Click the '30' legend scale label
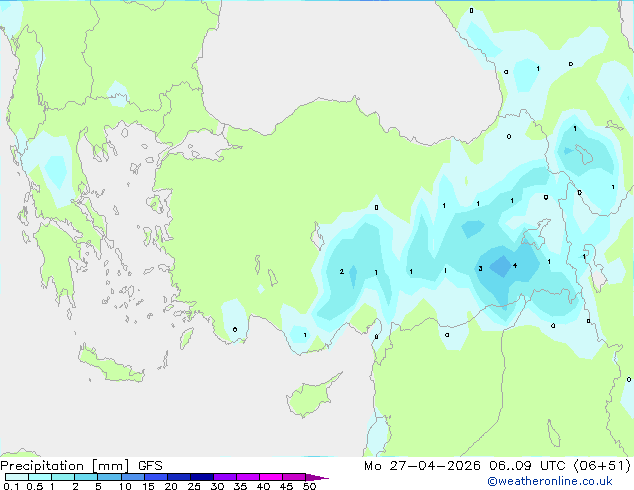The height and width of the screenshot is (490, 634). click(x=218, y=486)
